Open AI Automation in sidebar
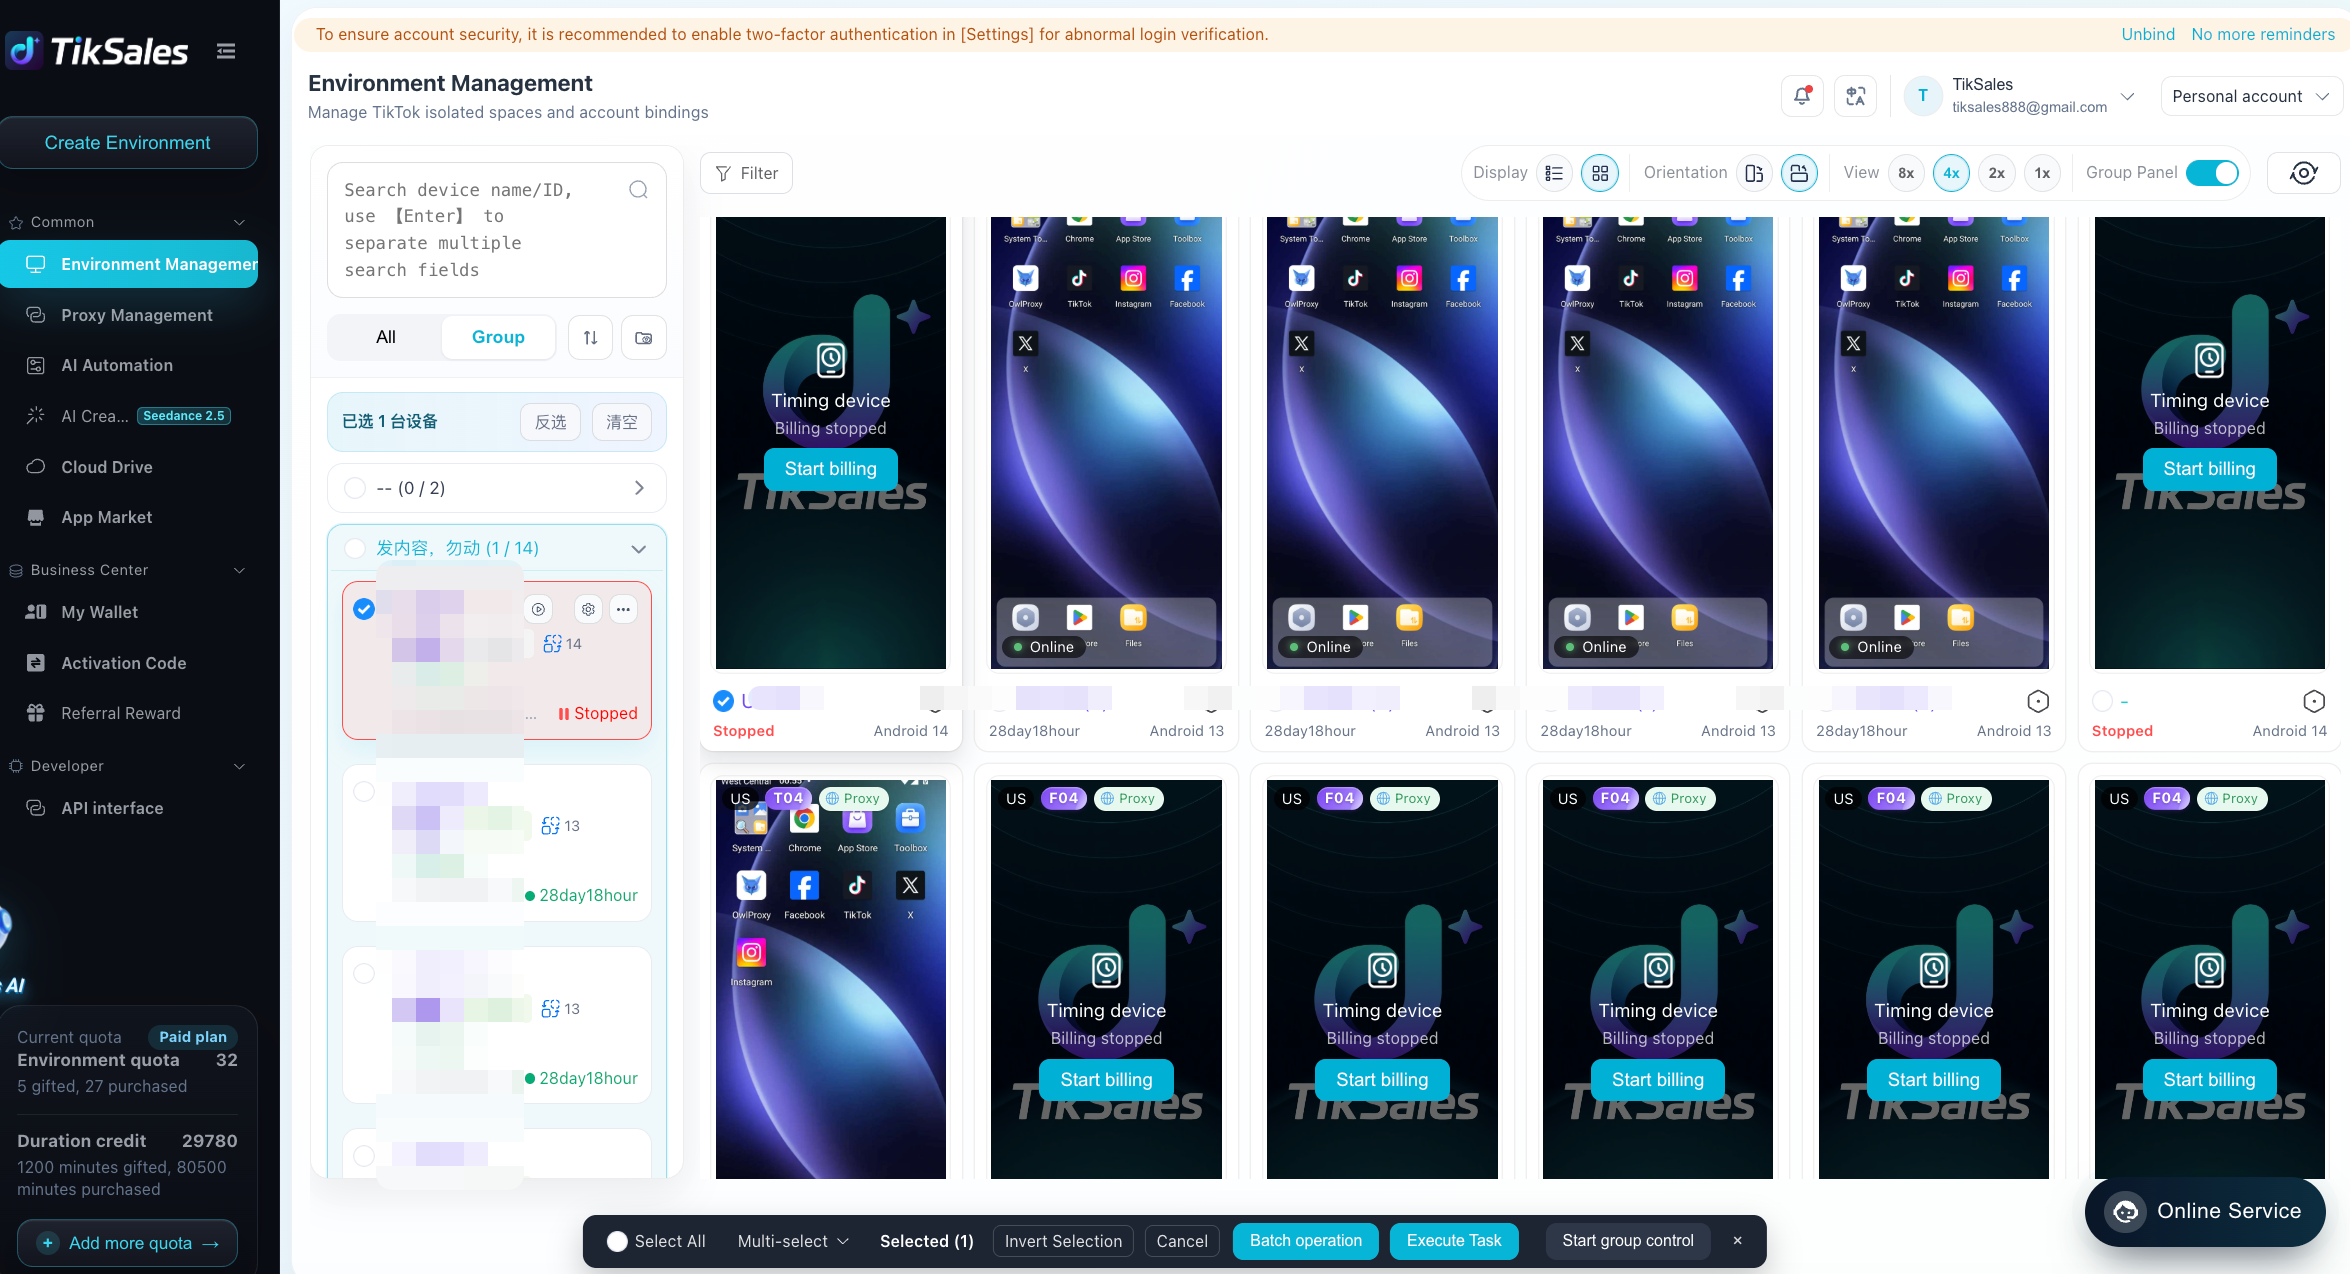The image size is (2350, 1274). tap(128, 366)
